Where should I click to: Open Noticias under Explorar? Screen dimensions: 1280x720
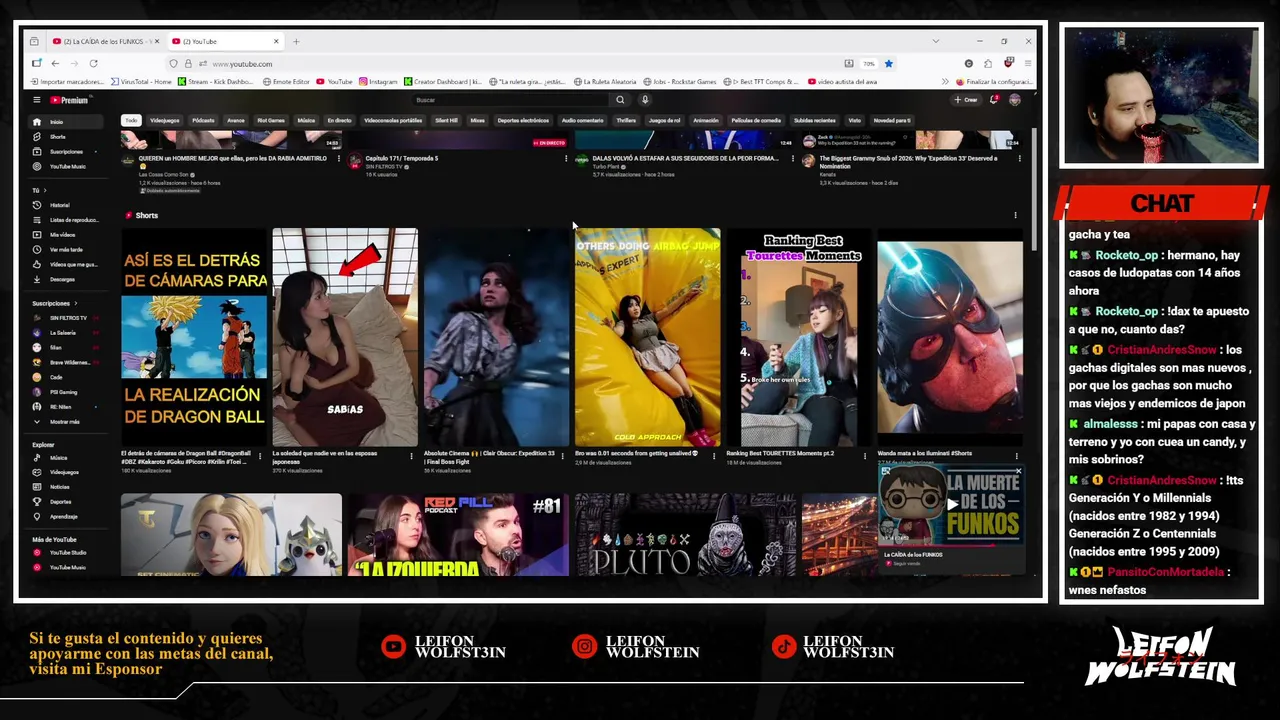tap(67, 487)
